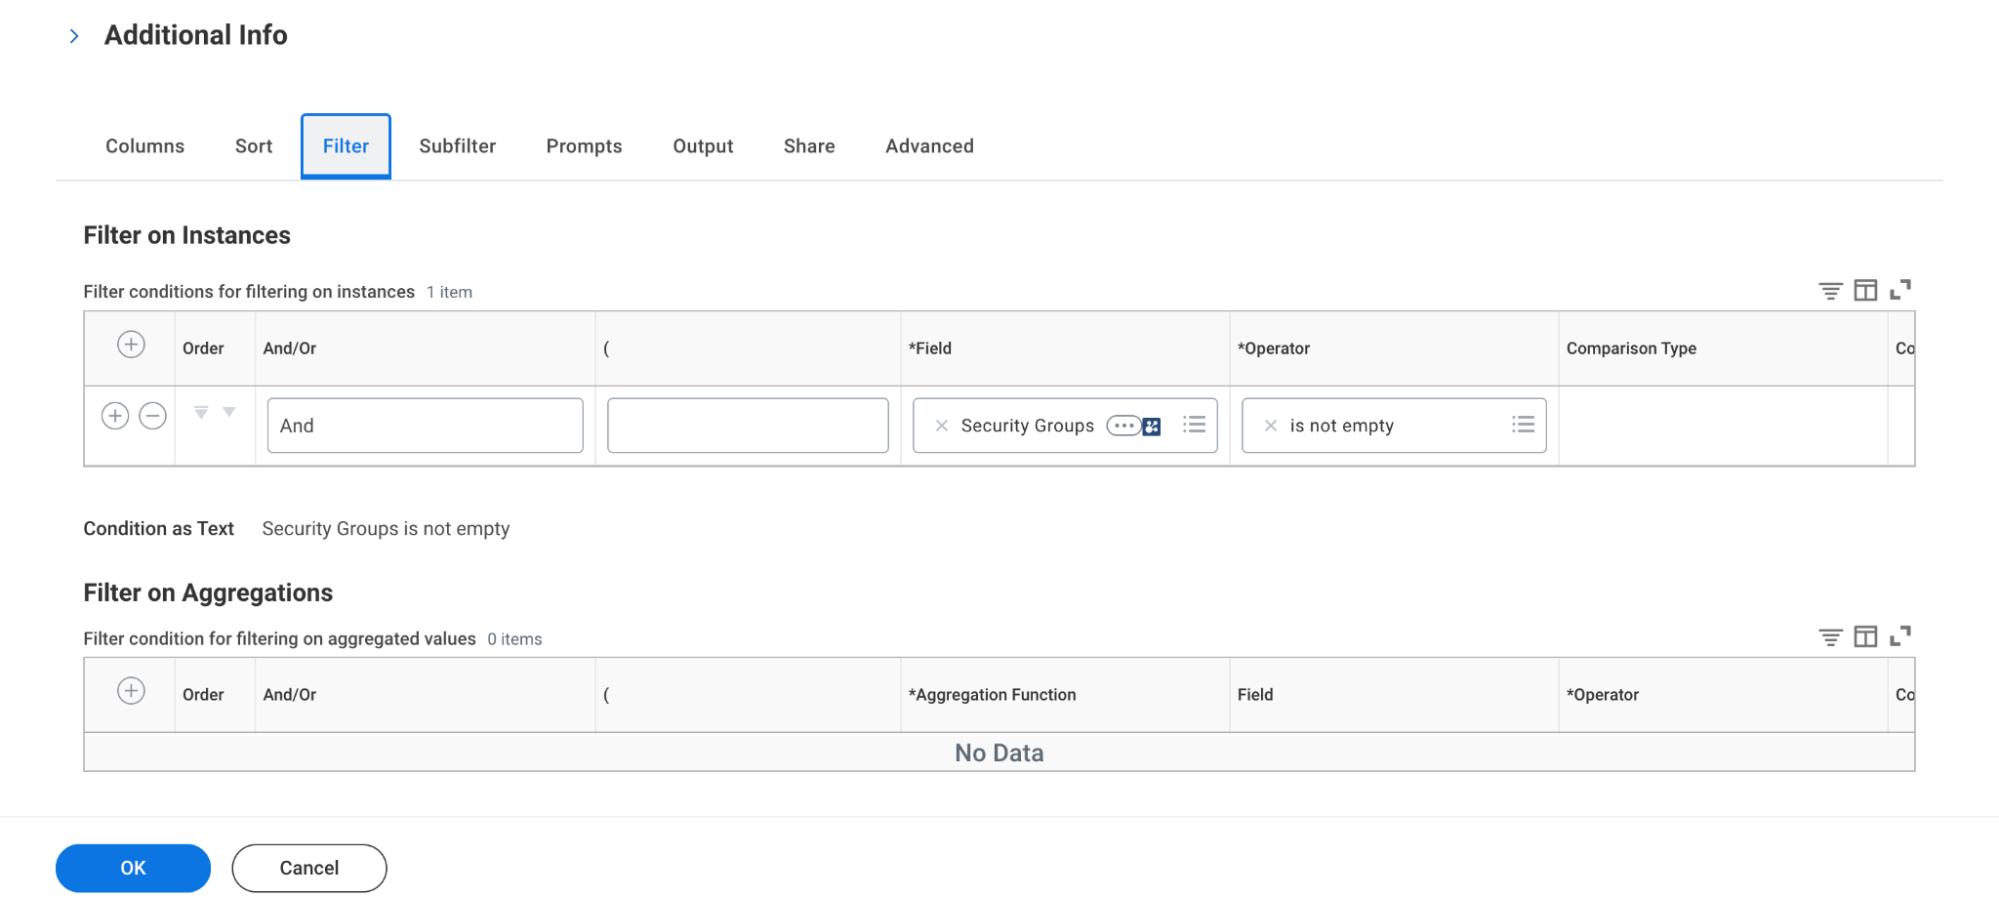Click the And/Or field showing And
The height and width of the screenshot is (918, 1999).
pos(425,426)
